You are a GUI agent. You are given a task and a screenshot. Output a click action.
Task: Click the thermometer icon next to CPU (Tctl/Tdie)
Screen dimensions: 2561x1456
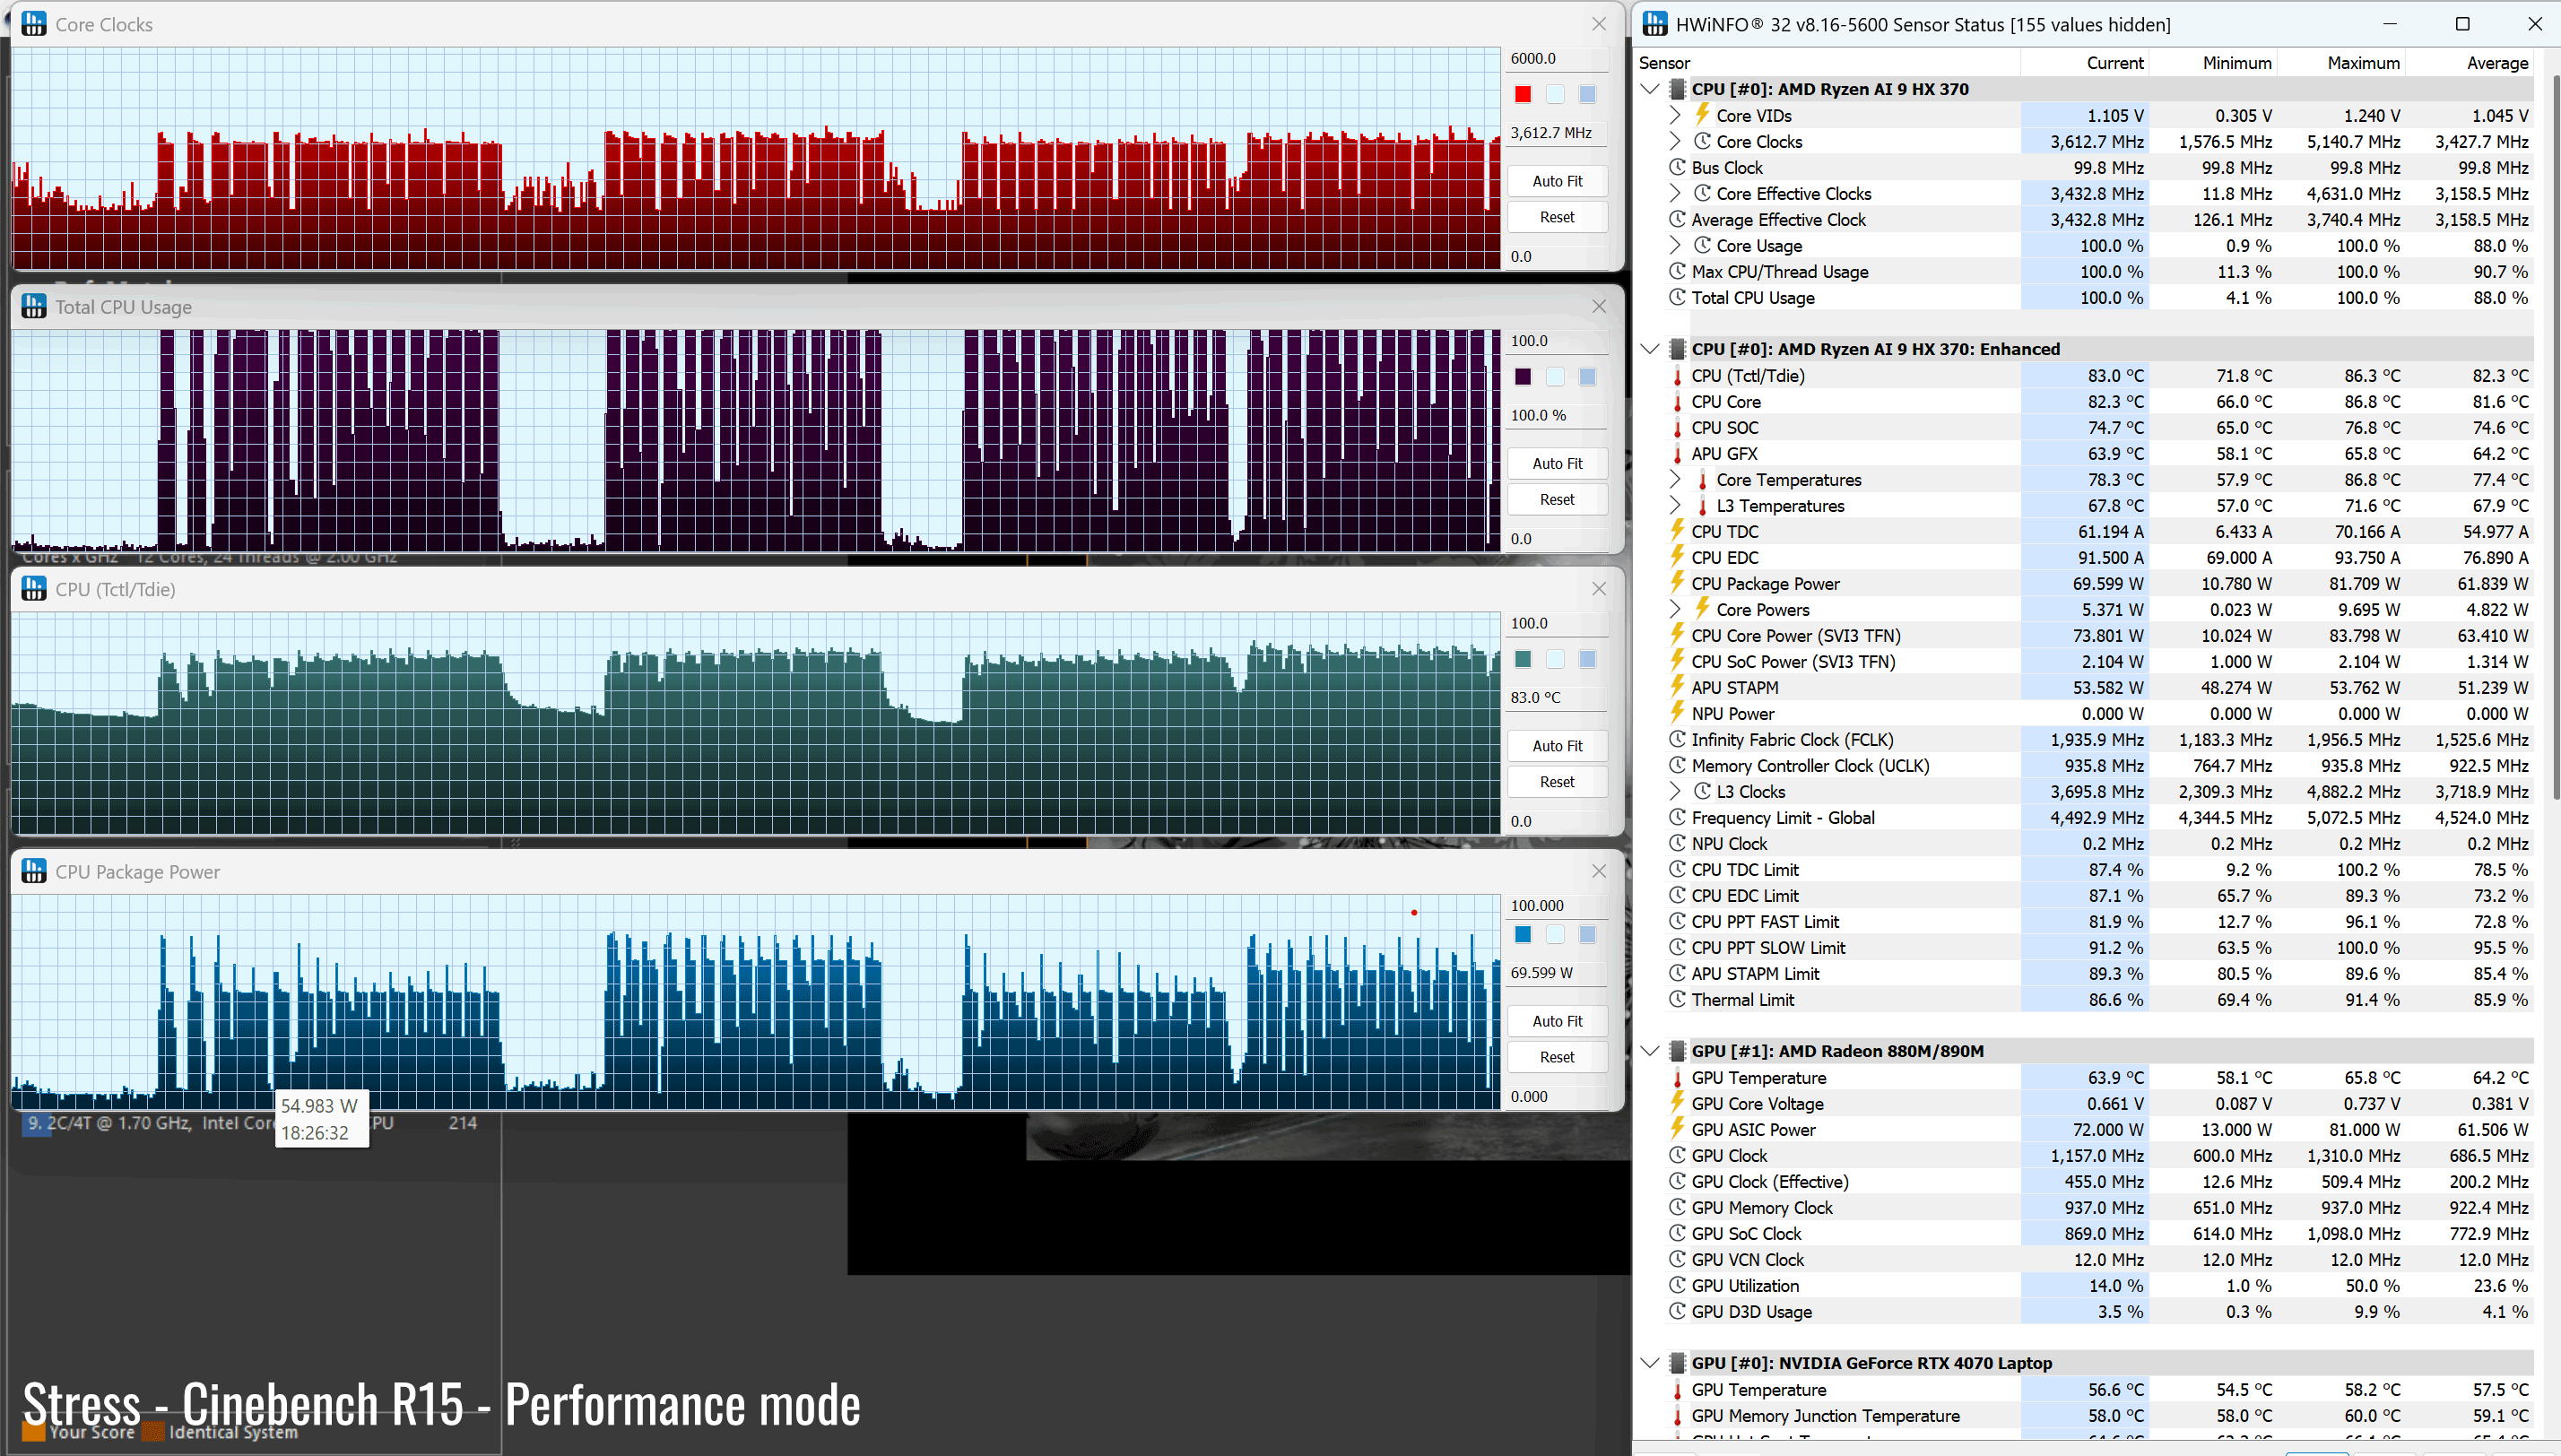pyautogui.click(x=1677, y=376)
